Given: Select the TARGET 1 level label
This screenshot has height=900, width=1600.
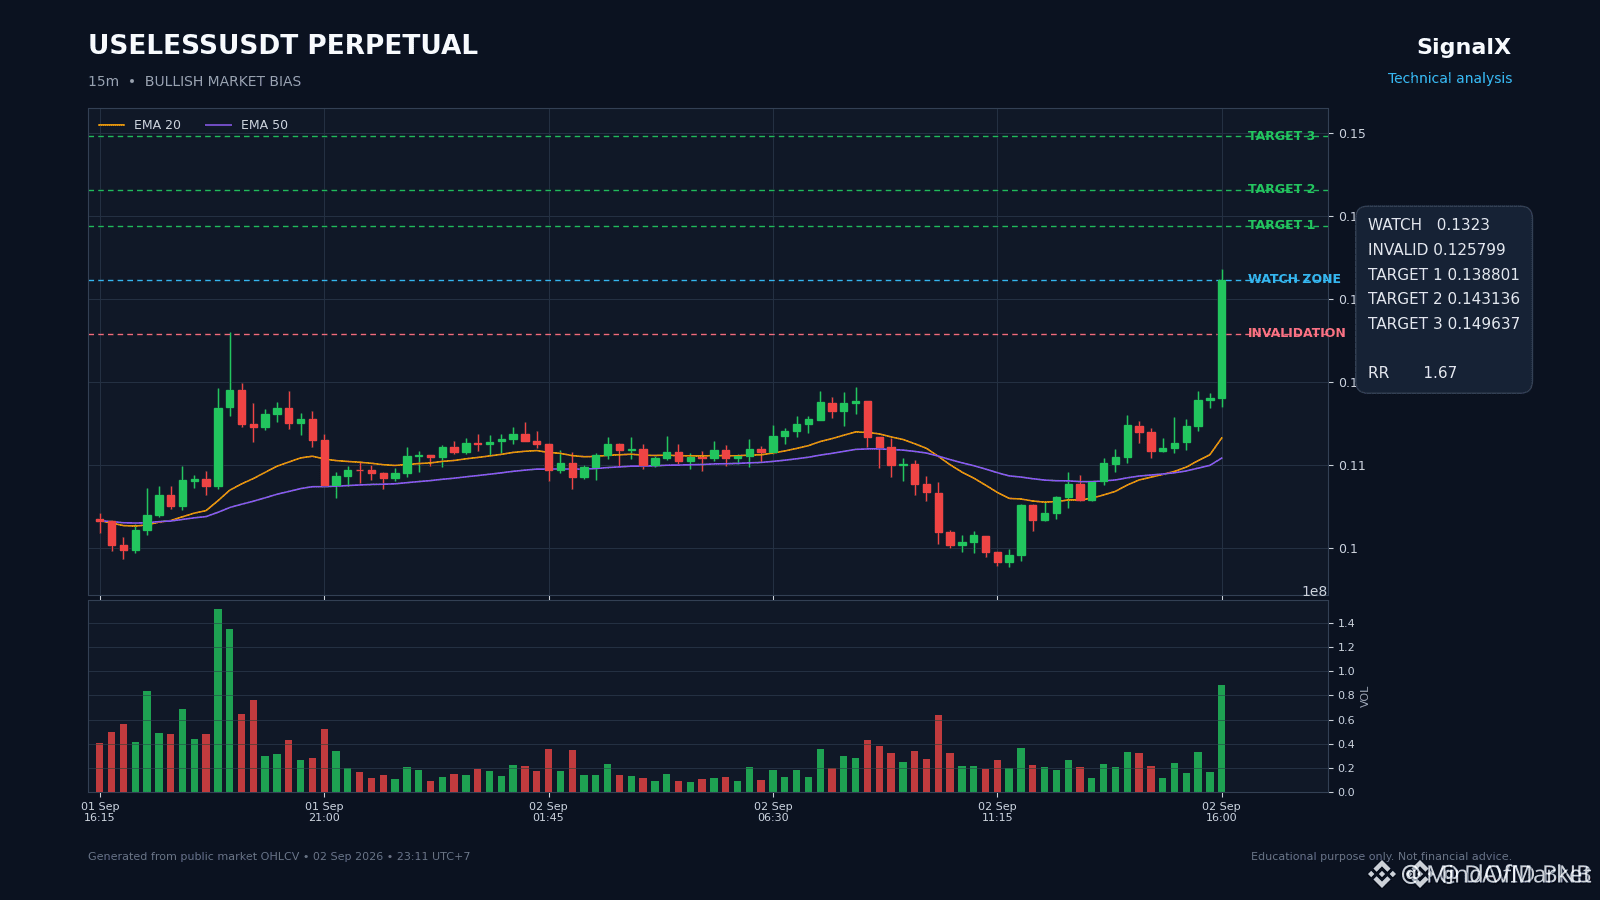Looking at the screenshot, I should tap(1281, 225).
